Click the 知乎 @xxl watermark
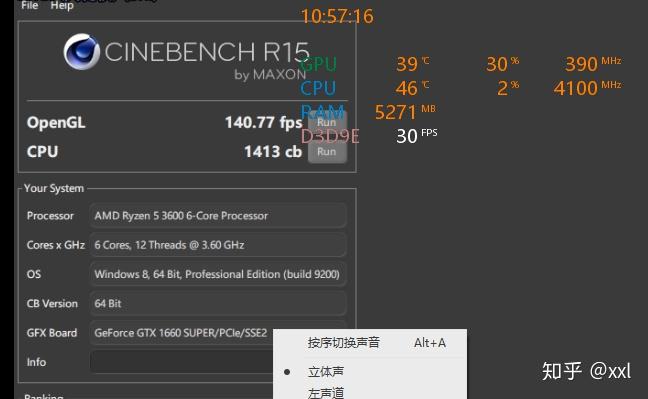The height and width of the screenshot is (399, 648). tap(586, 371)
